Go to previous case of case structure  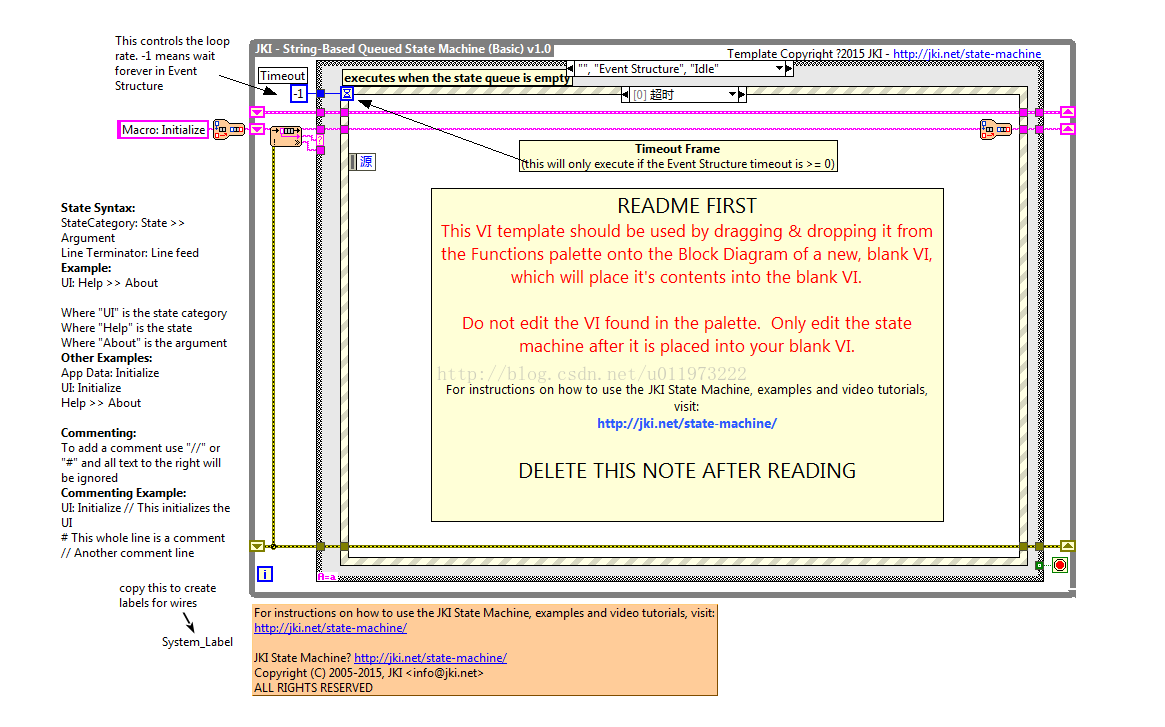[x=570, y=68]
